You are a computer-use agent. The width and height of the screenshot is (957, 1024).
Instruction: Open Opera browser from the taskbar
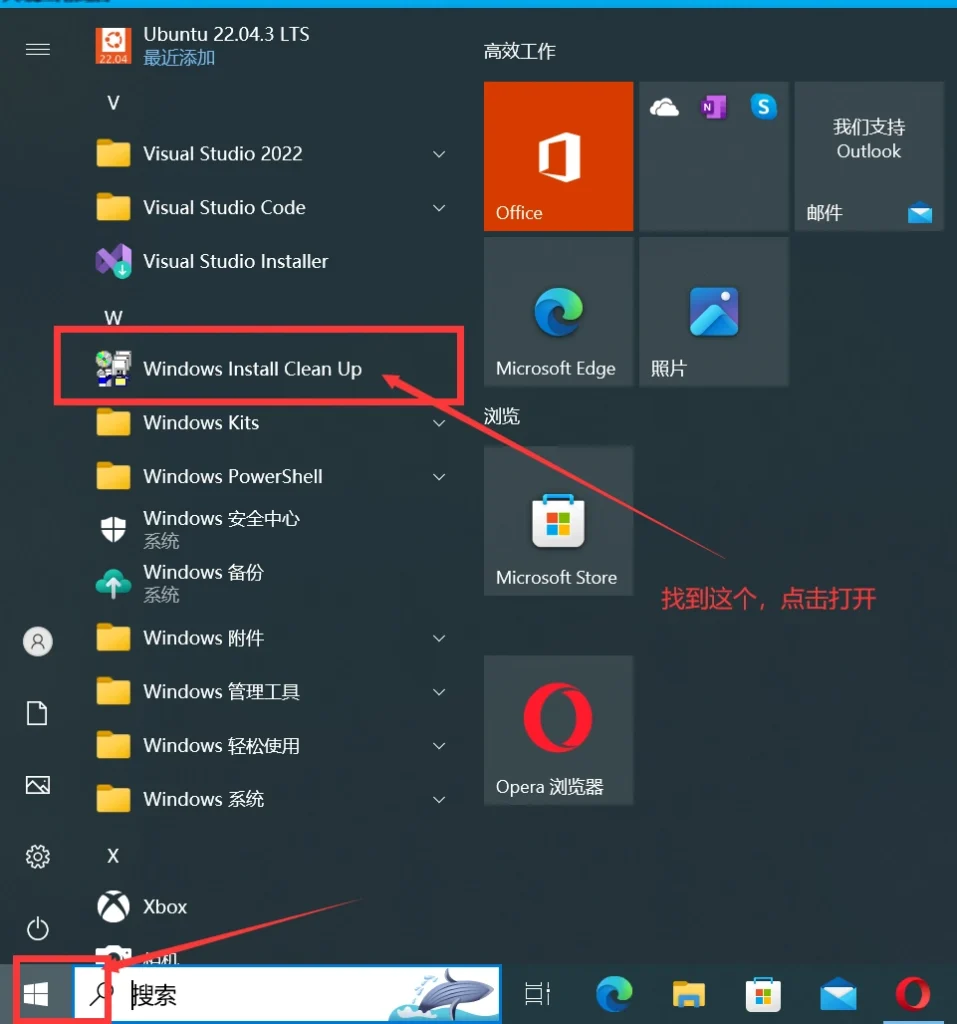tap(913, 994)
